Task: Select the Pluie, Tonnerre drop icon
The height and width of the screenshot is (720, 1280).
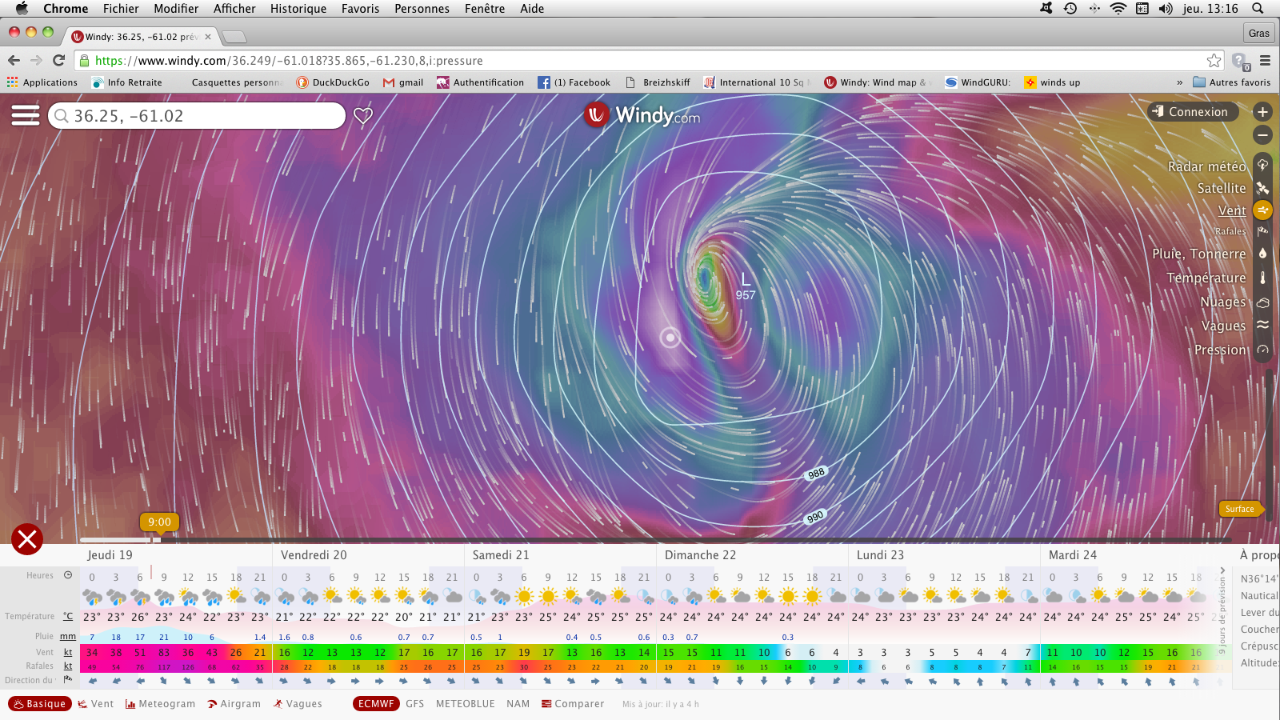Action: coord(1263,254)
